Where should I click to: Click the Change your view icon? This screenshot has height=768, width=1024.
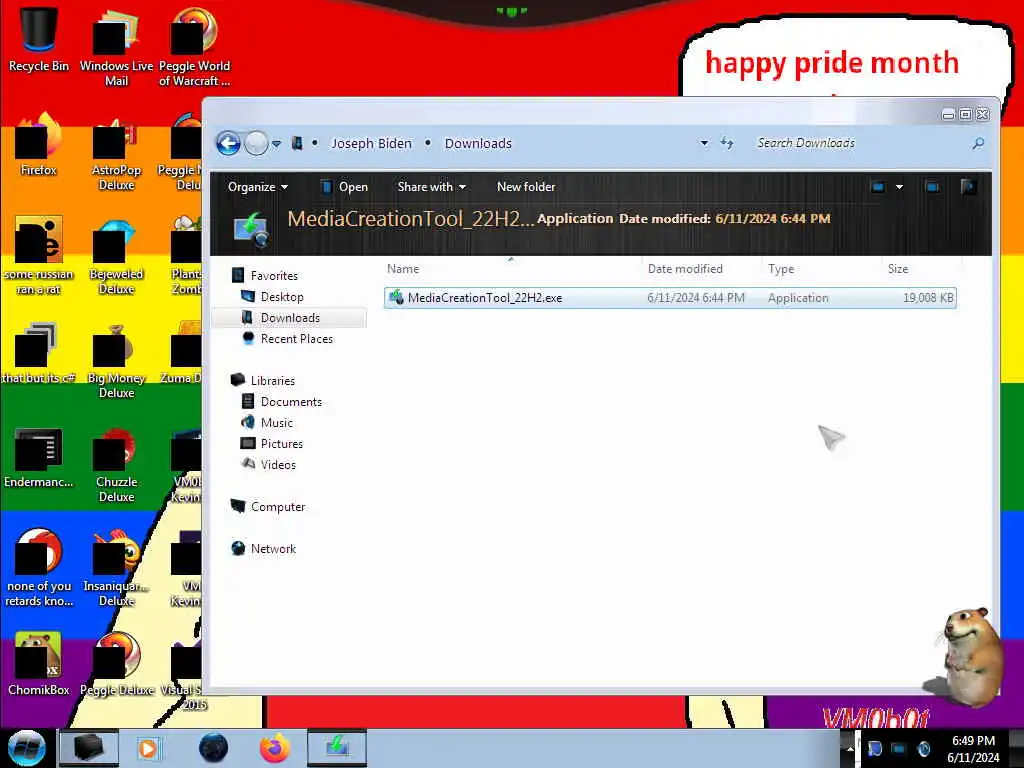(878, 187)
